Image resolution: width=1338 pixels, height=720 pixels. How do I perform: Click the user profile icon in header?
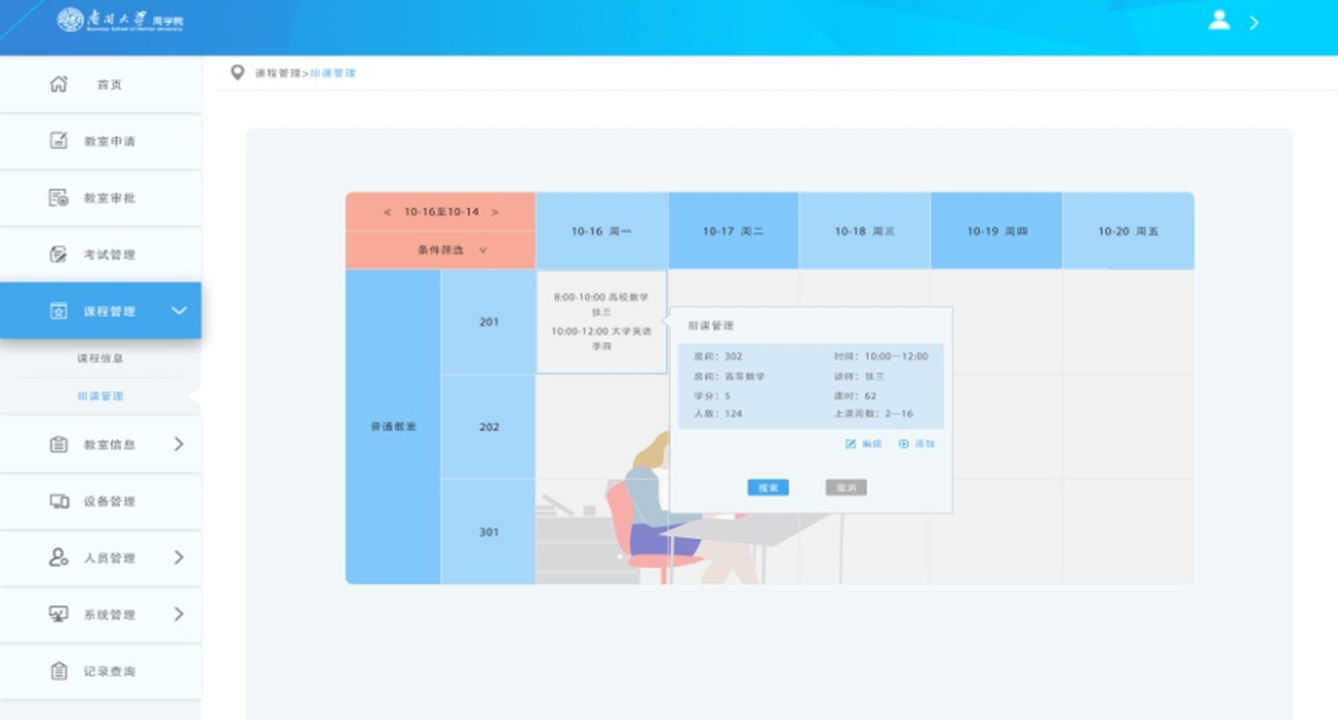pyautogui.click(x=1219, y=20)
